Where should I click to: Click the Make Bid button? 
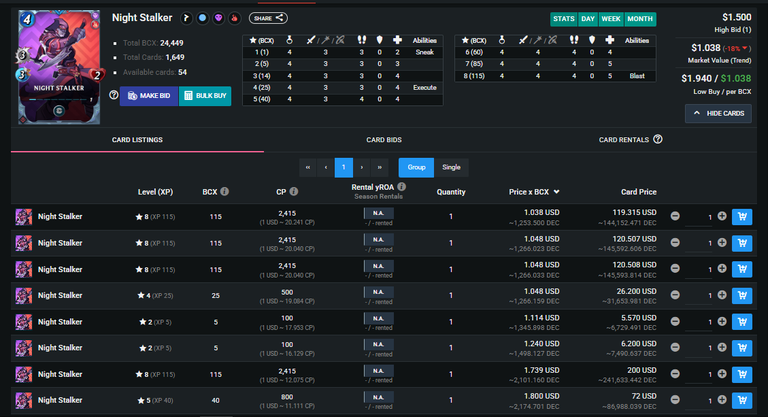[149, 96]
